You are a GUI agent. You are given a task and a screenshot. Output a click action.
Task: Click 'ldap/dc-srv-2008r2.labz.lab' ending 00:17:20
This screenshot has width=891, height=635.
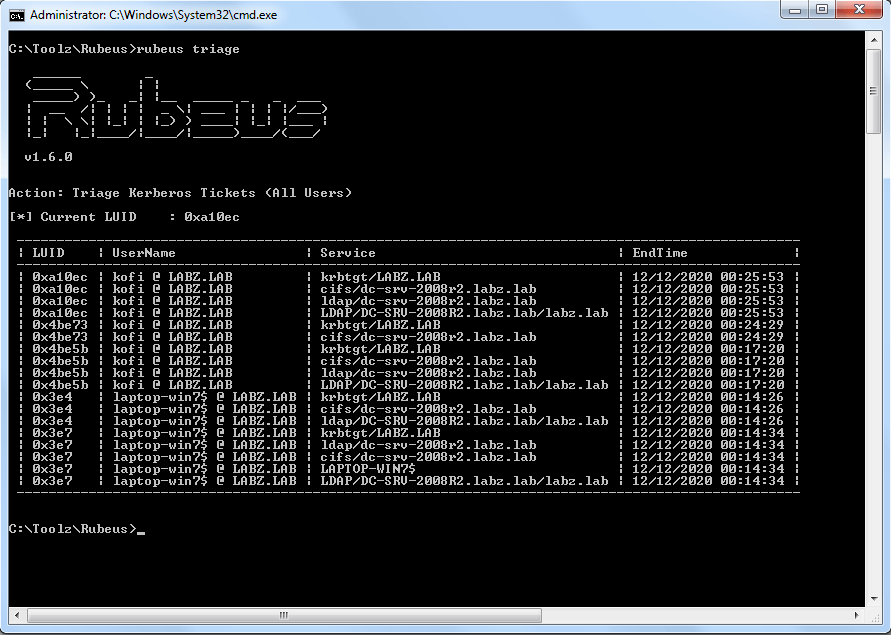click(428, 373)
